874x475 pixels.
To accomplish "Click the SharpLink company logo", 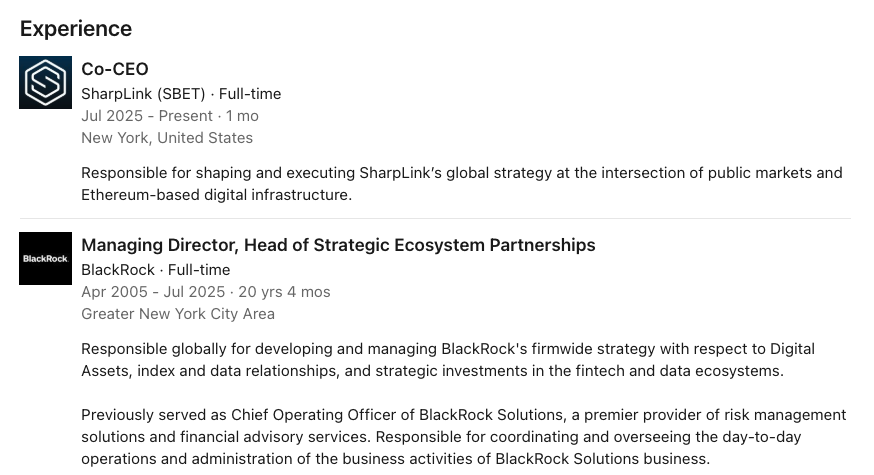I will pos(46,82).
